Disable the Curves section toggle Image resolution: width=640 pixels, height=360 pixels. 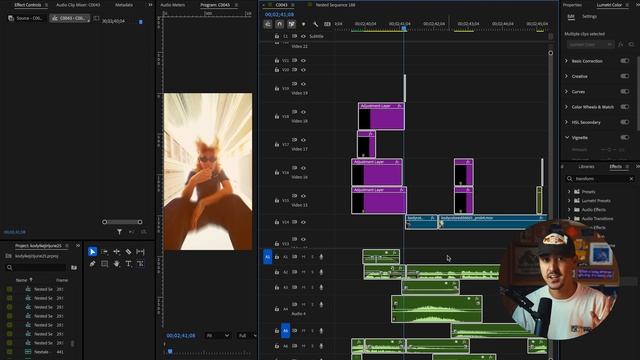(624, 91)
